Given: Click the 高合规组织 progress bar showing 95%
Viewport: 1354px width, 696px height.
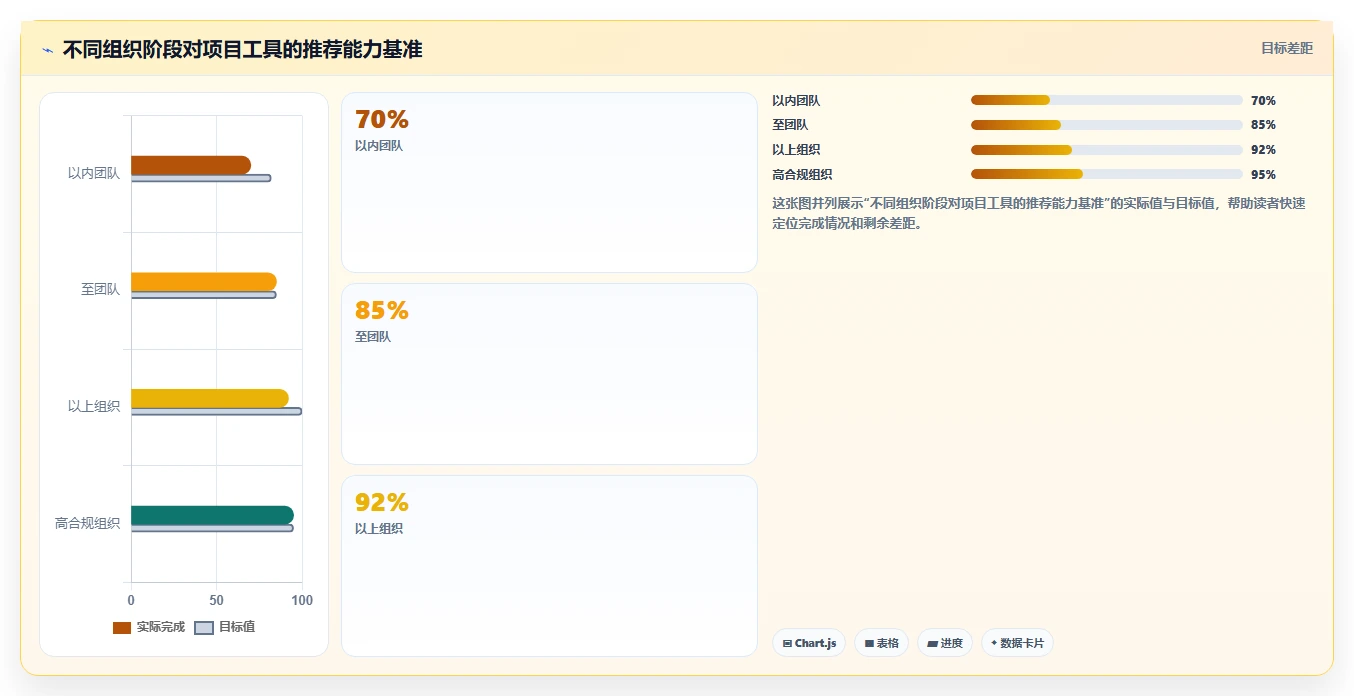Looking at the screenshot, I should (x=1106, y=174).
